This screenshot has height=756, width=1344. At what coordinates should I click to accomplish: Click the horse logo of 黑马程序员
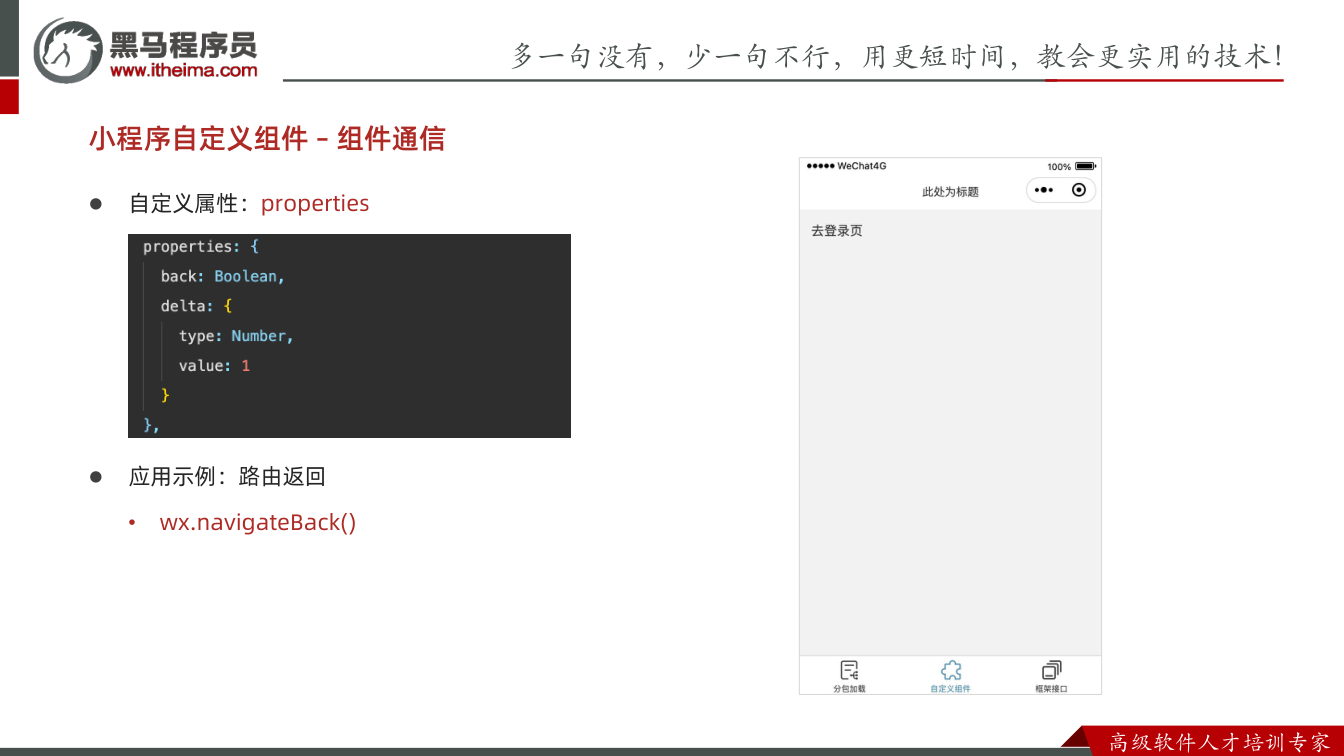pos(68,50)
